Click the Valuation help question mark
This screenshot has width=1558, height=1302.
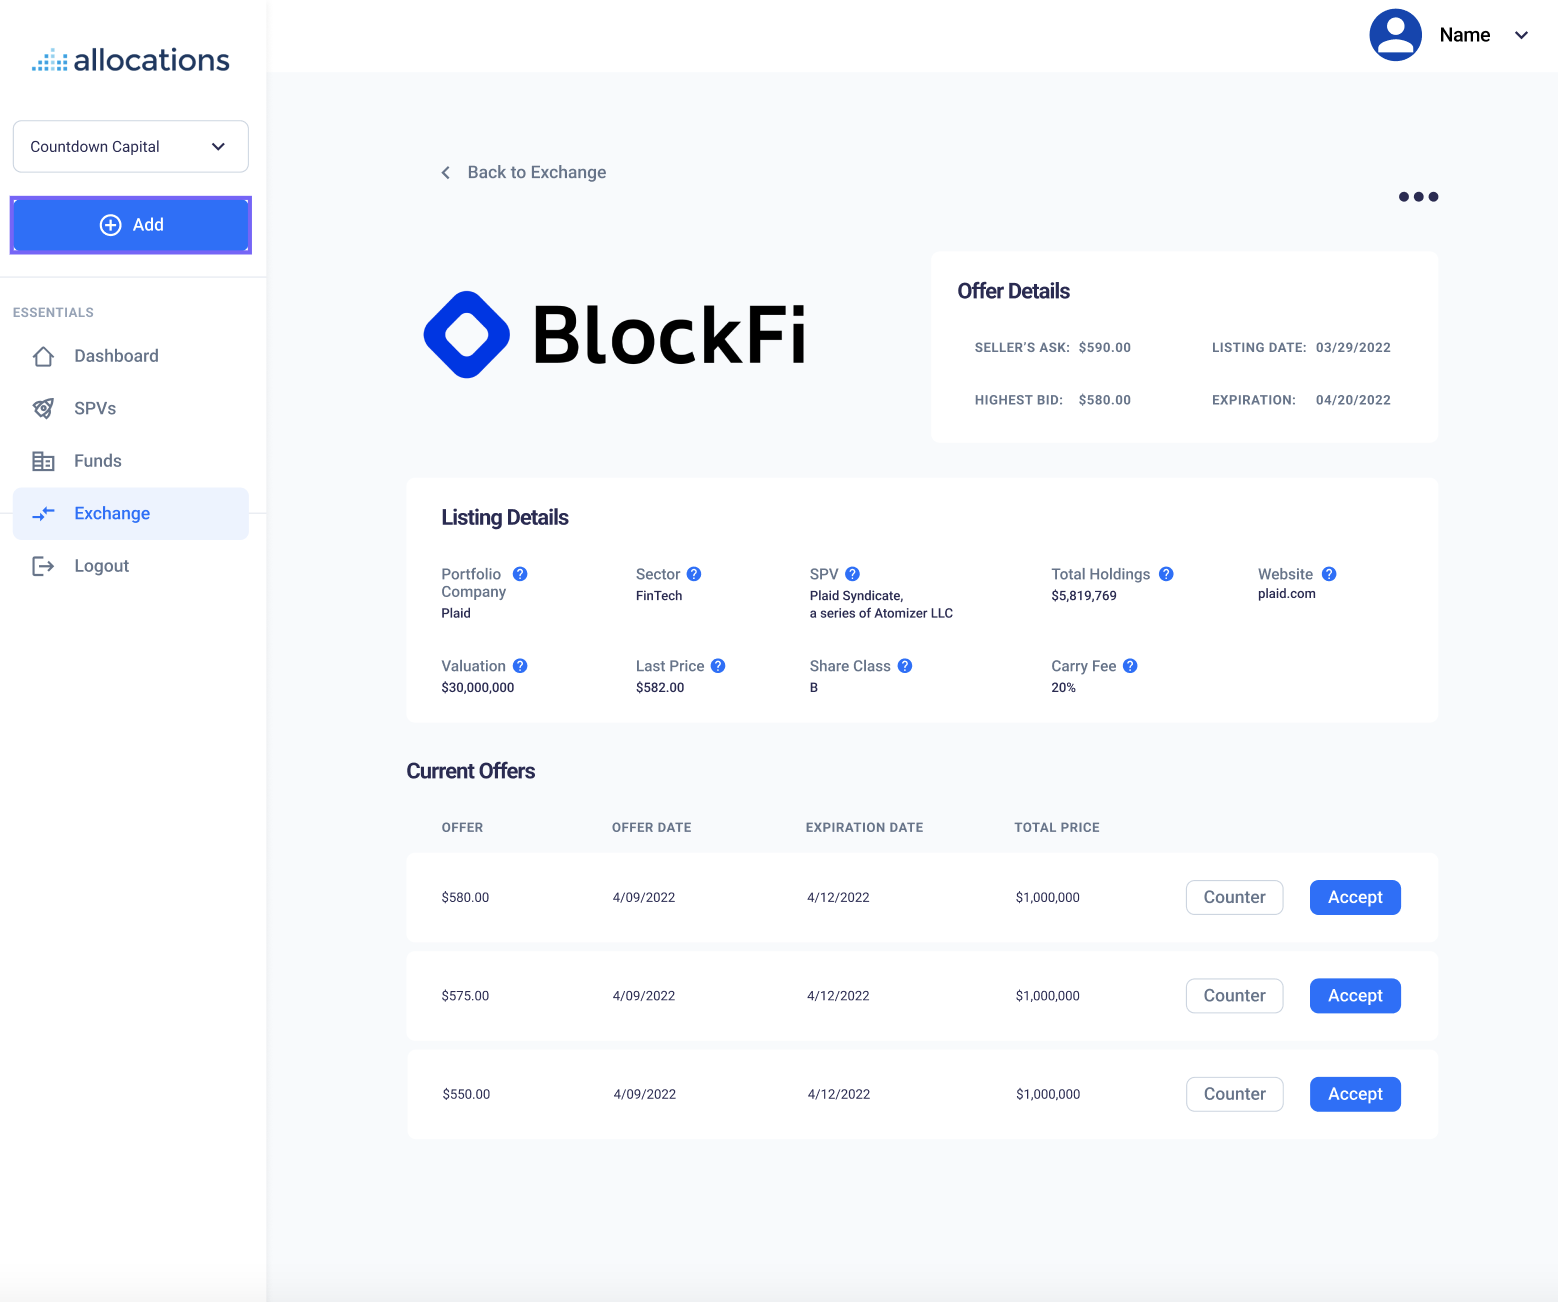click(x=520, y=666)
